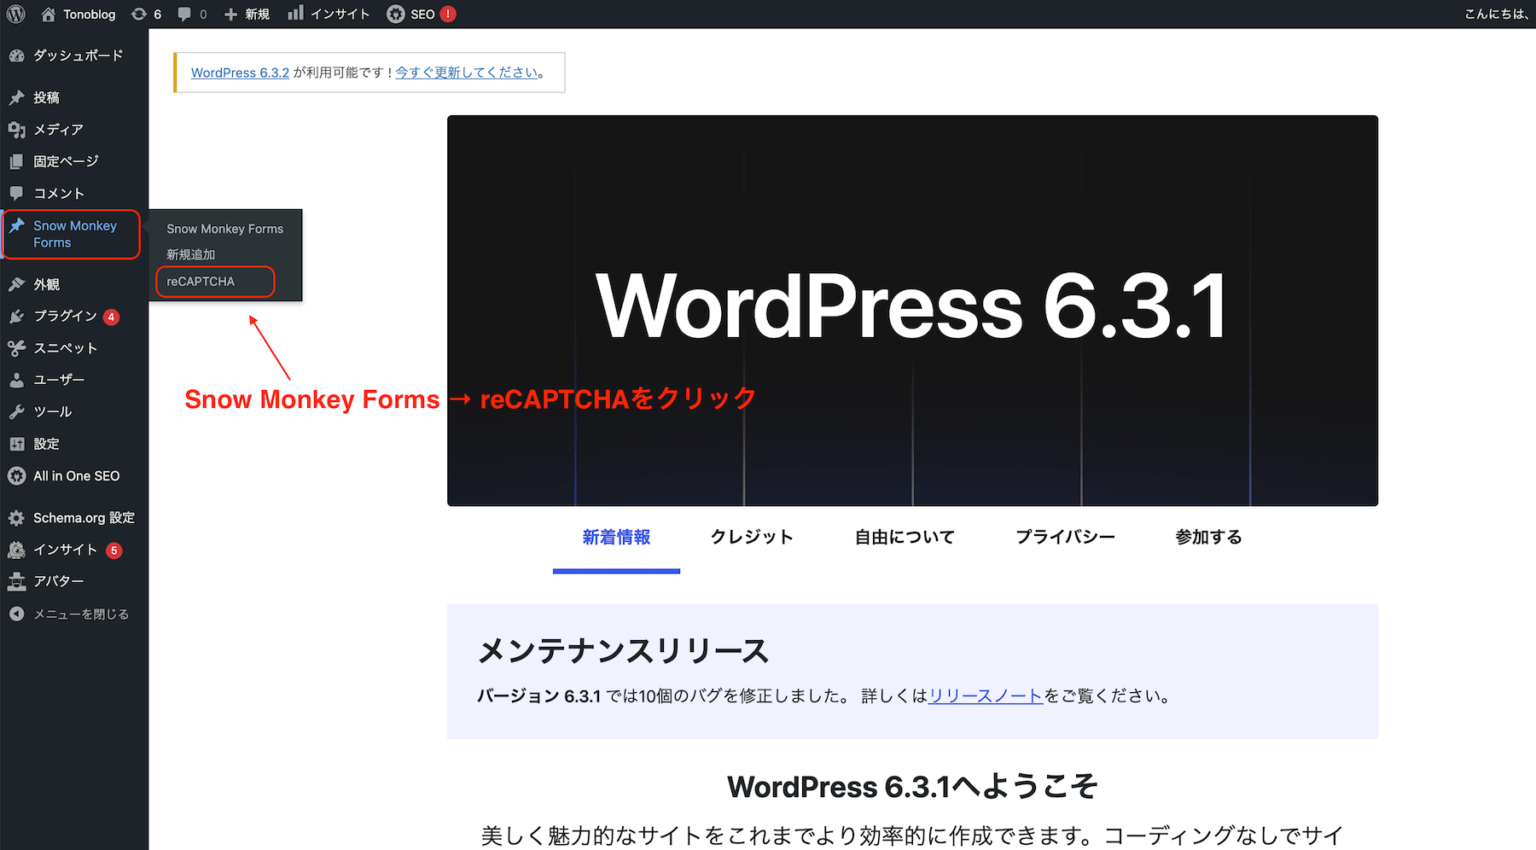Open the 外観 appearance icon
Viewport: 1536px width, 850px height.
pyautogui.click(x=16, y=283)
